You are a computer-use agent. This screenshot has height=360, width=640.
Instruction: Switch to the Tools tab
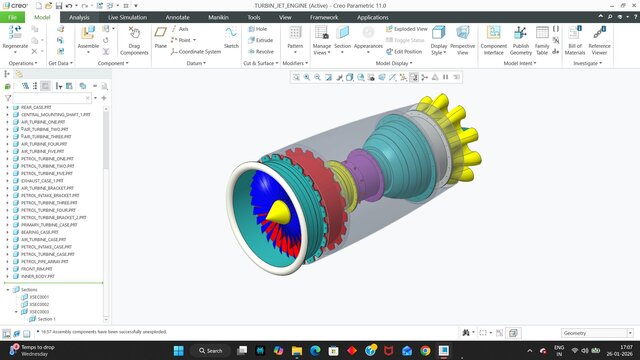click(x=253, y=17)
